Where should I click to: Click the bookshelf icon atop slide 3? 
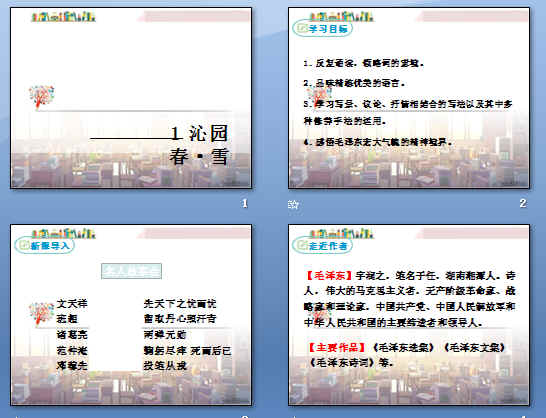(63, 233)
